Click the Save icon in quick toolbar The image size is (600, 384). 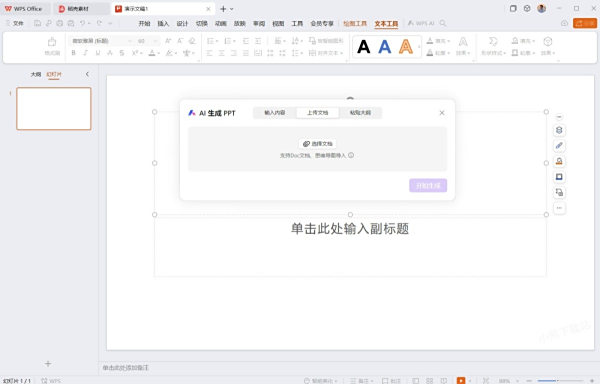38,23
